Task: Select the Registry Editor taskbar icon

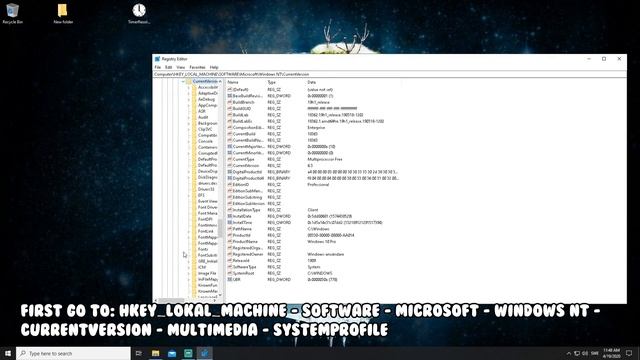Action: tap(204, 353)
